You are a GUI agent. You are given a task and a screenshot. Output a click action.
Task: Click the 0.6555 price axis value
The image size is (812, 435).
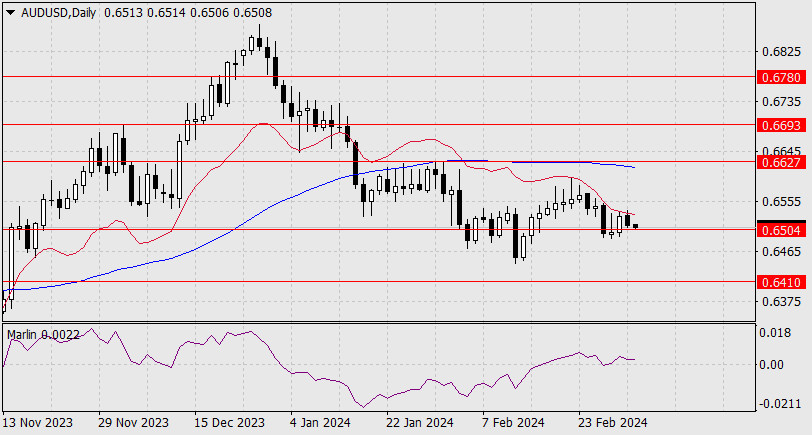click(x=781, y=202)
